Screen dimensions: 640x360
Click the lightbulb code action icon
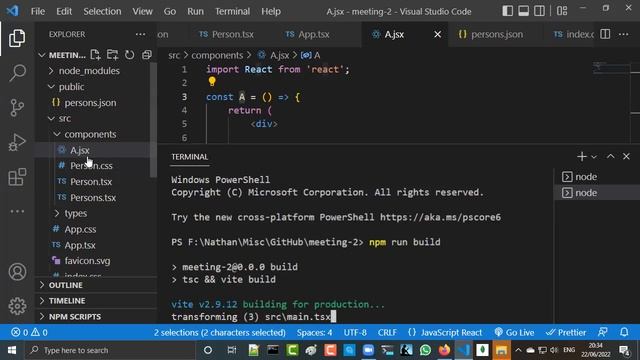(x=212, y=82)
